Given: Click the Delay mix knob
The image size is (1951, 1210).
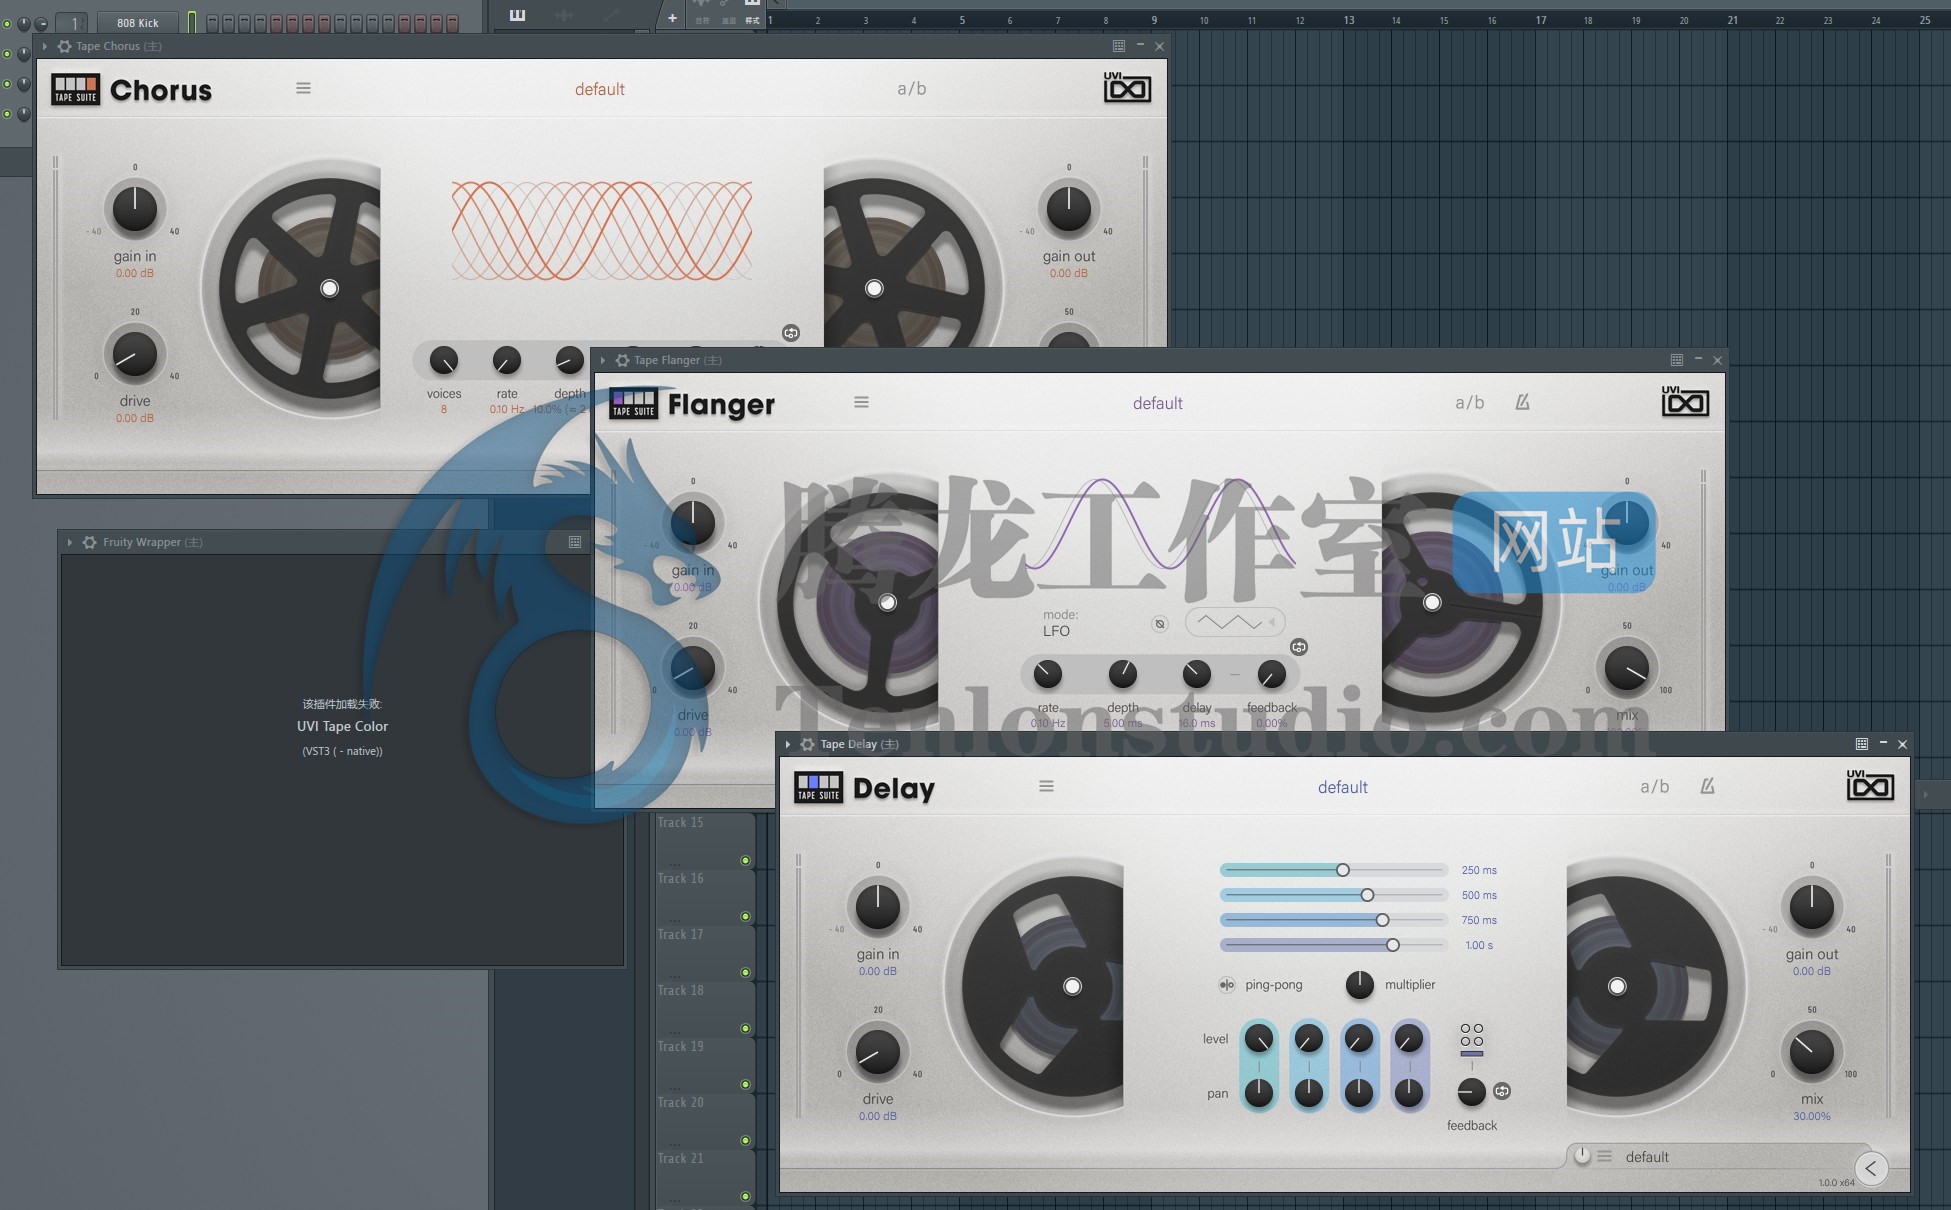Looking at the screenshot, I should [x=1812, y=1052].
